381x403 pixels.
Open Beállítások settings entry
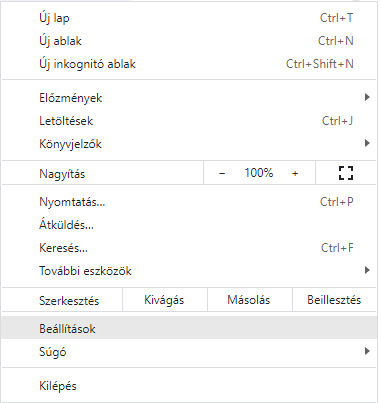tap(189, 328)
